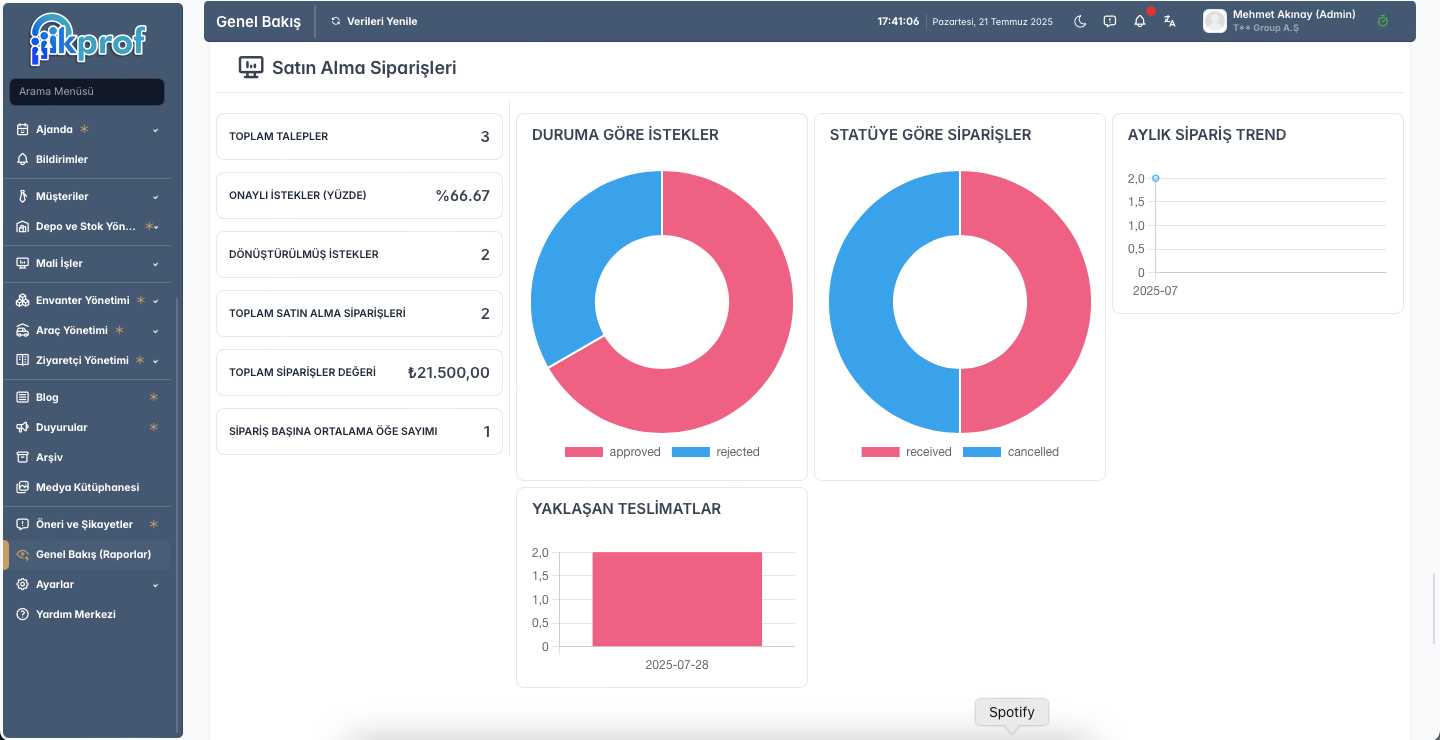
Task: Open the chat messages icon
Action: pos(1110,21)
